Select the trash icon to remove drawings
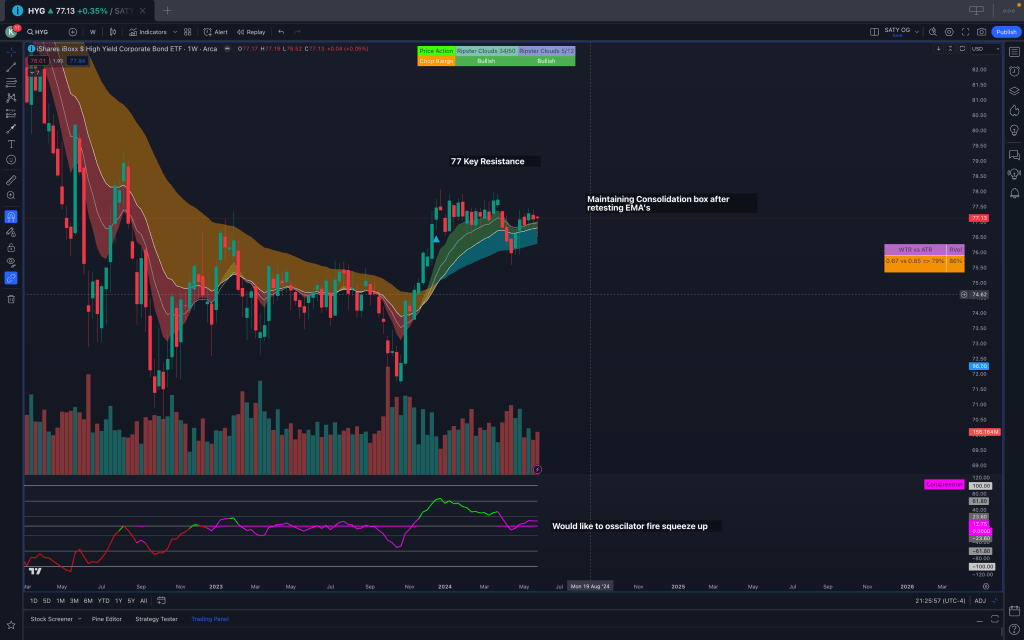 [x=11, y=298]
